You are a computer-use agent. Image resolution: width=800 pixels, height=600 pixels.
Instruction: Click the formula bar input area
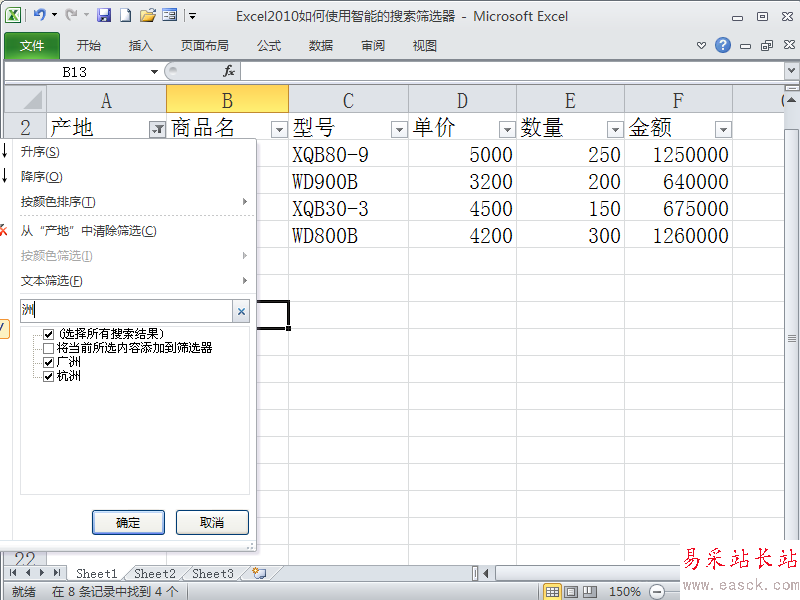tap(513, 71)
